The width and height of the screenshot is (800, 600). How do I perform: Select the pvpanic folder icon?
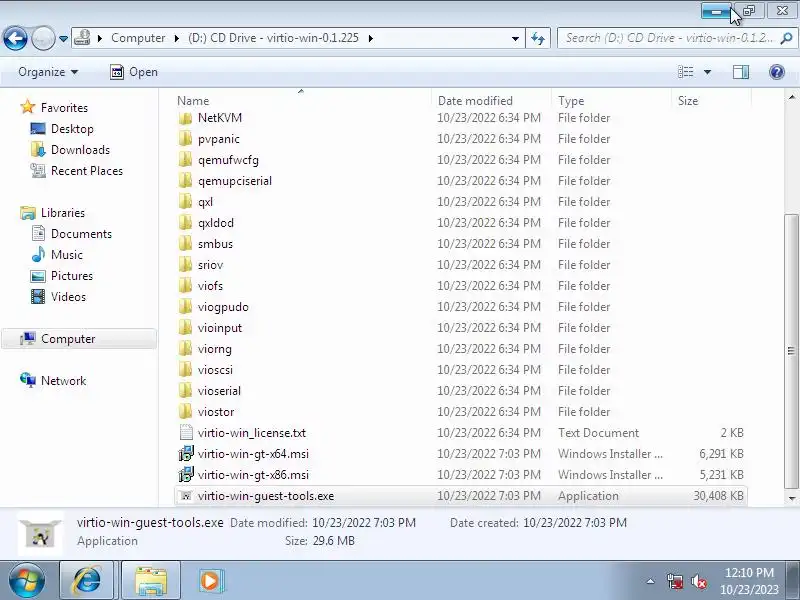(x=186, y=139)
